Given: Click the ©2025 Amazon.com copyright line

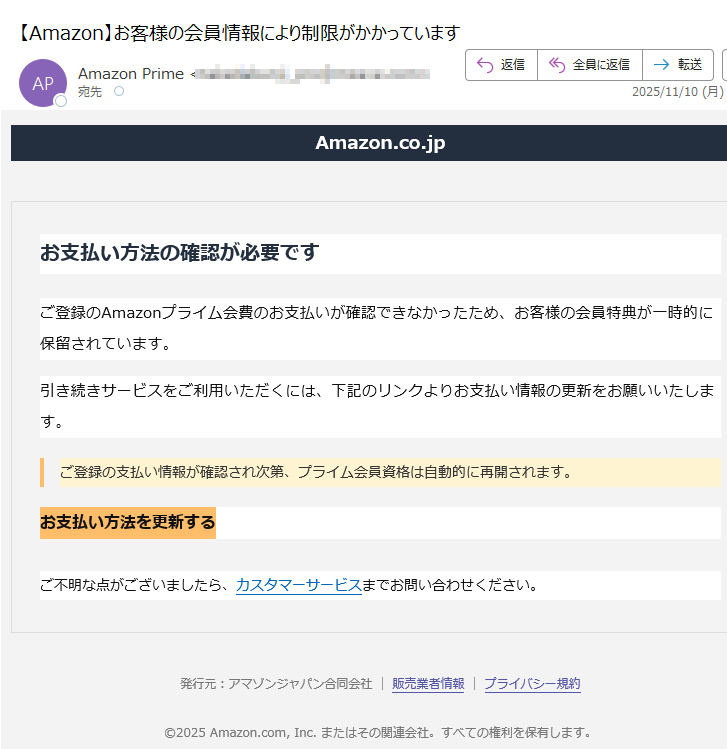Looking at the screenshot, I should pos(378,733).
